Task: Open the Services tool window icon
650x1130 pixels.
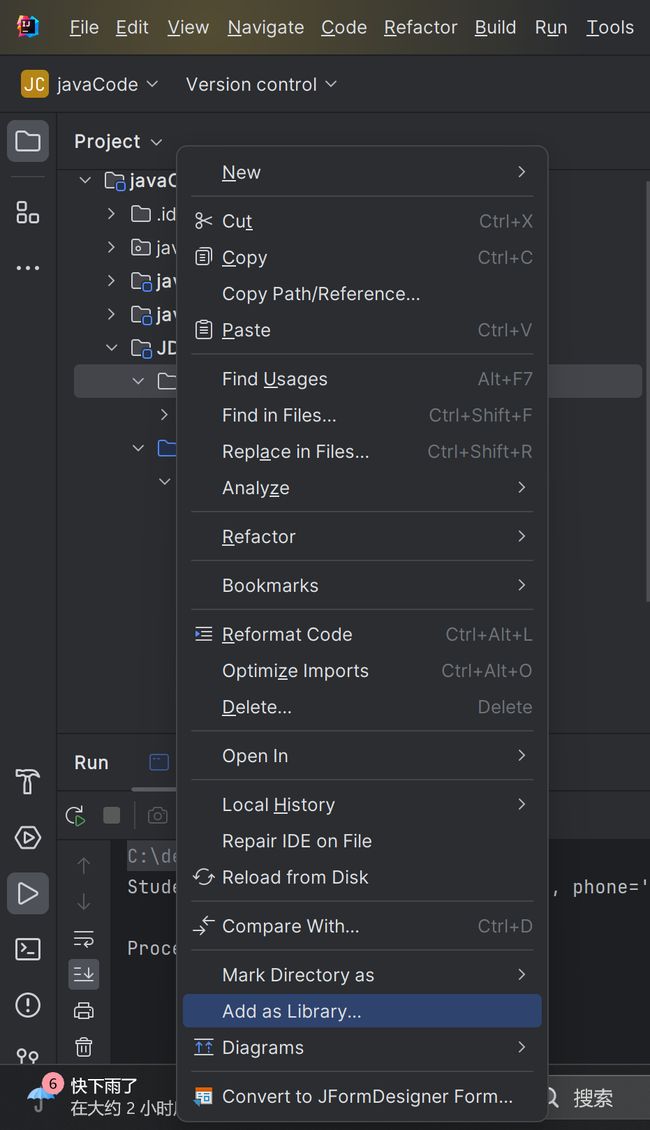Action: 28,837
